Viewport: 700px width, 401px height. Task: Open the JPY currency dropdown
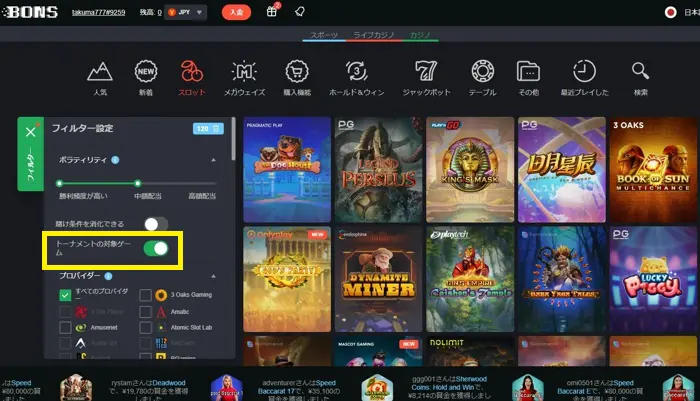pyautogui.click(x=186, y=13)
